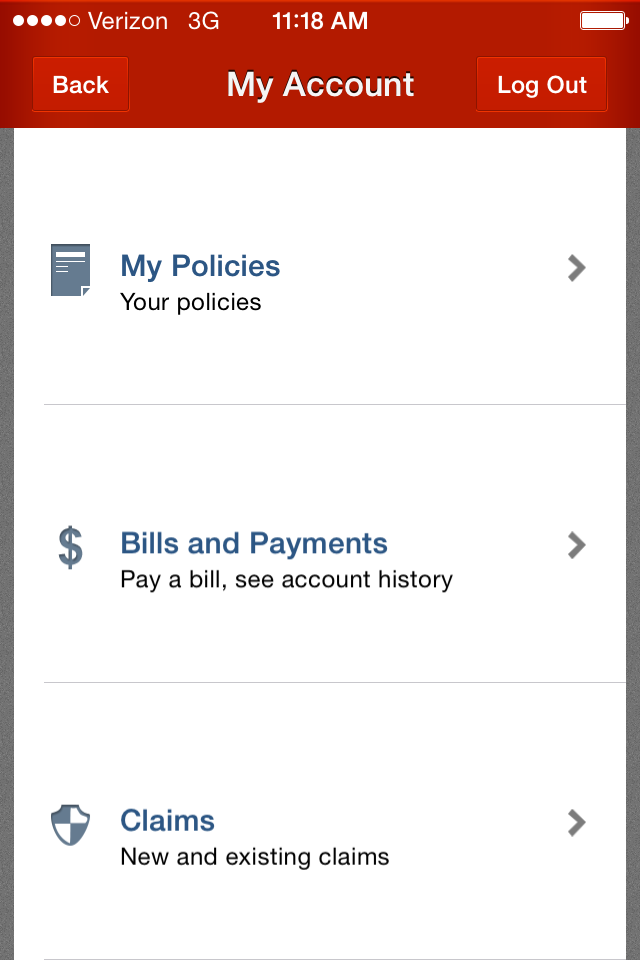
Task: Open Claims using the right chevron
Action: 576,822
